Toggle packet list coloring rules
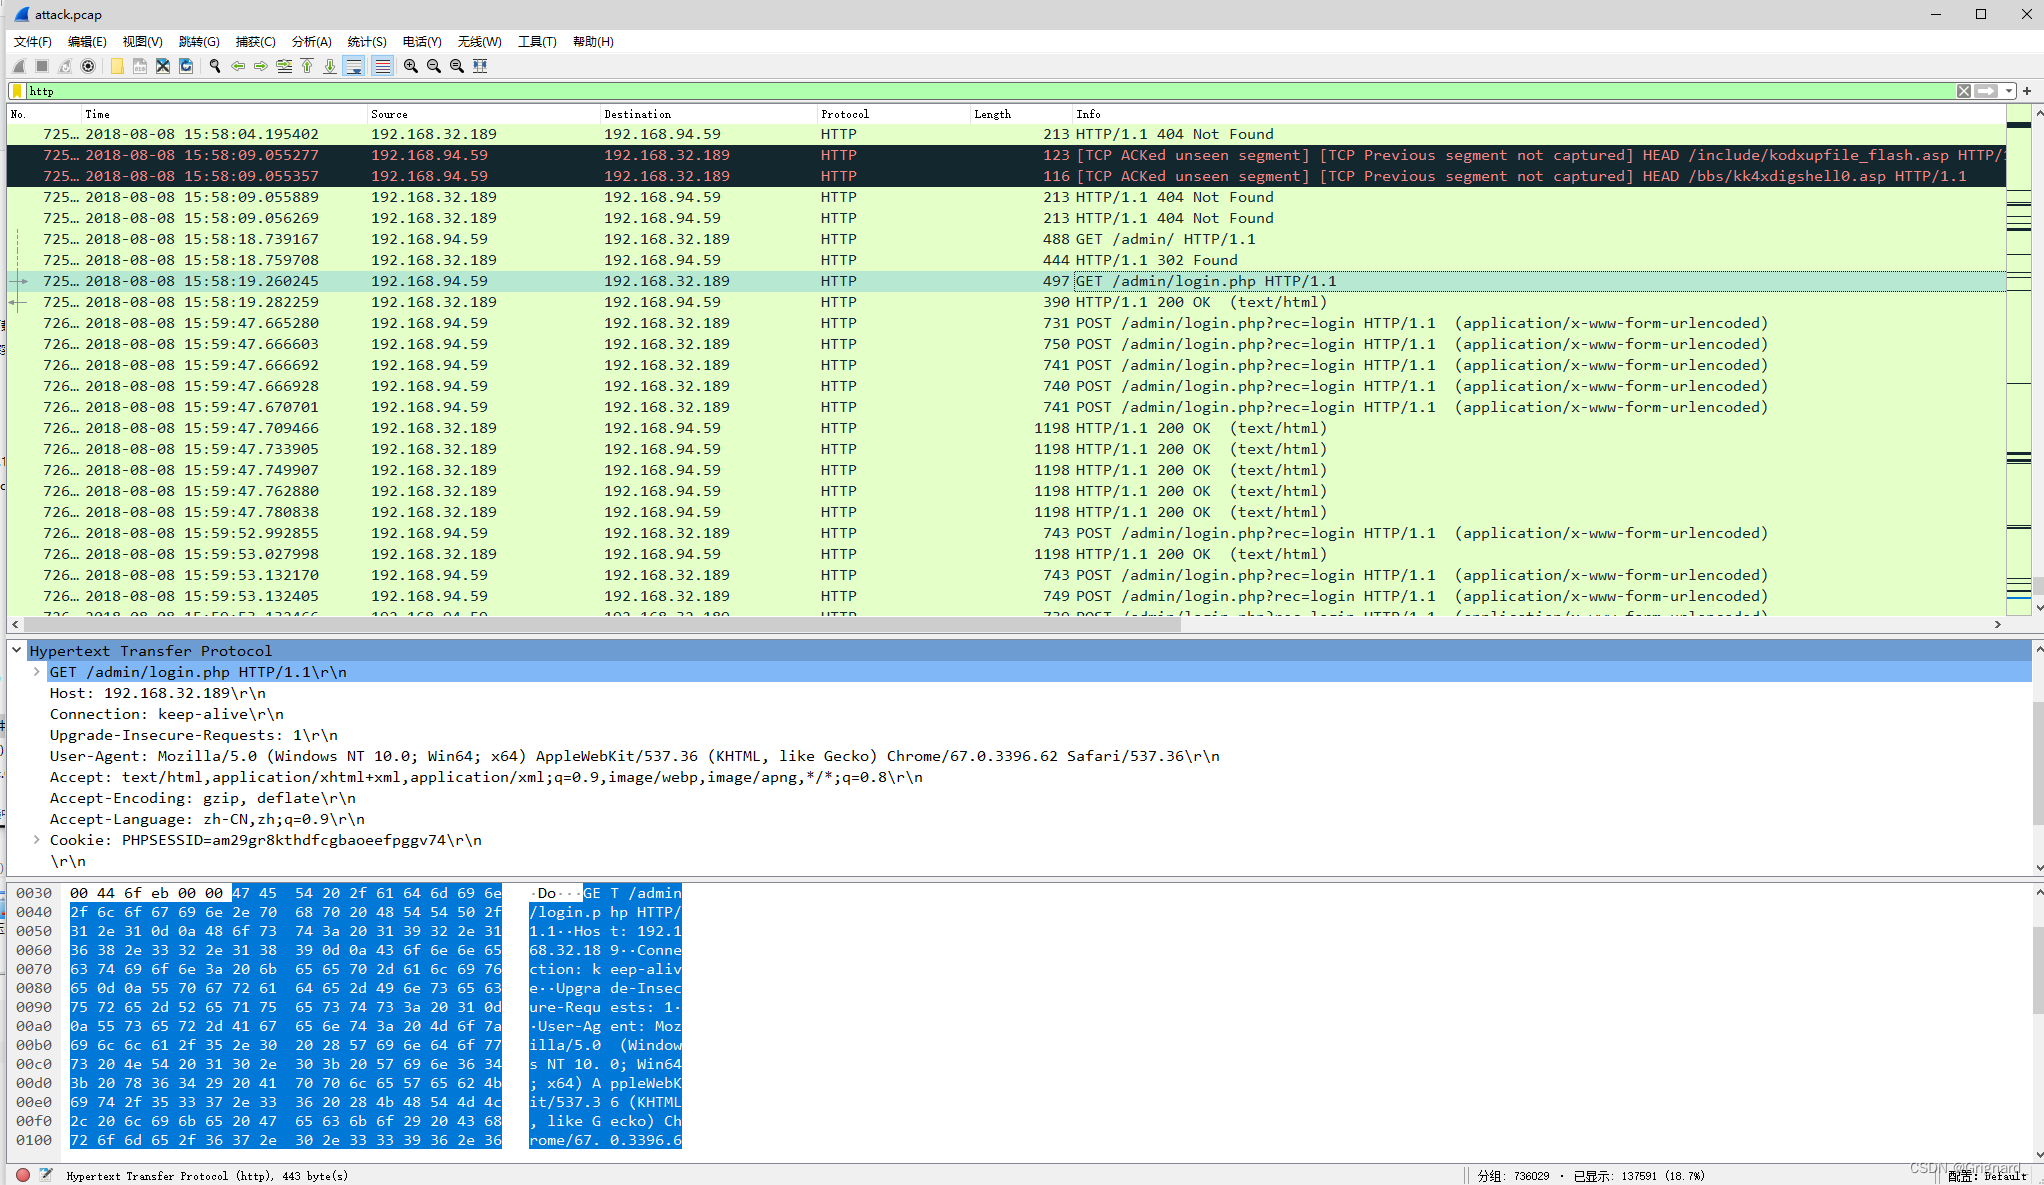The width and height of the screenshot is (2044, 1185). [382, 66]
